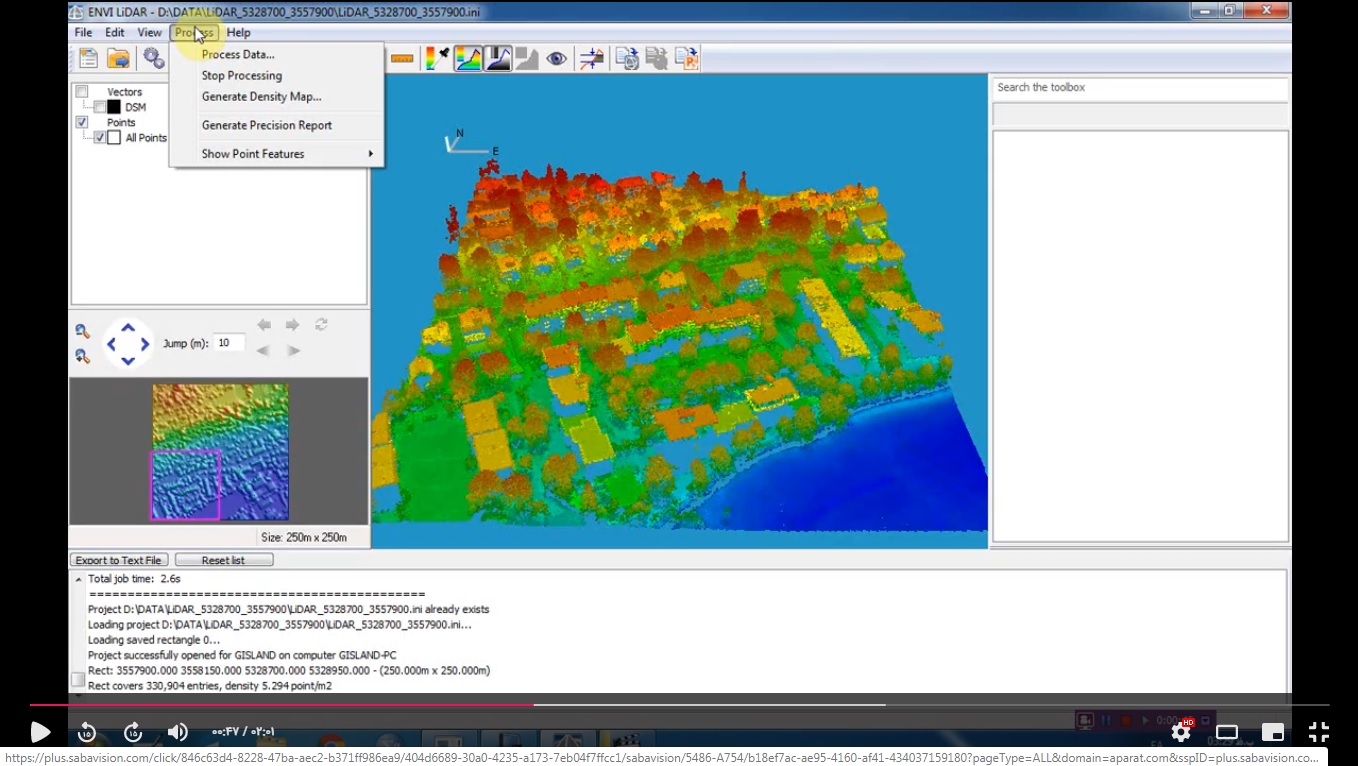Uncheck the All Points checkbox
Screen dimensions: 1358x766
[99, 138]
